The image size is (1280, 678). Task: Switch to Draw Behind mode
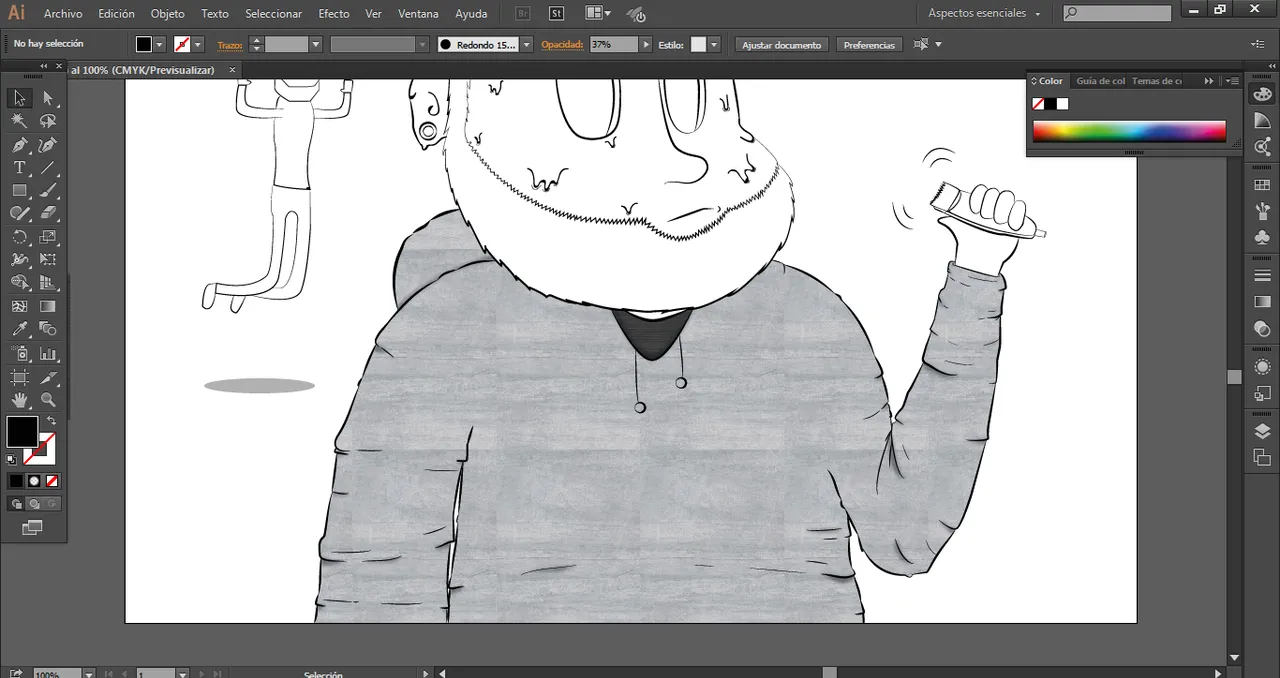point(34,504)
